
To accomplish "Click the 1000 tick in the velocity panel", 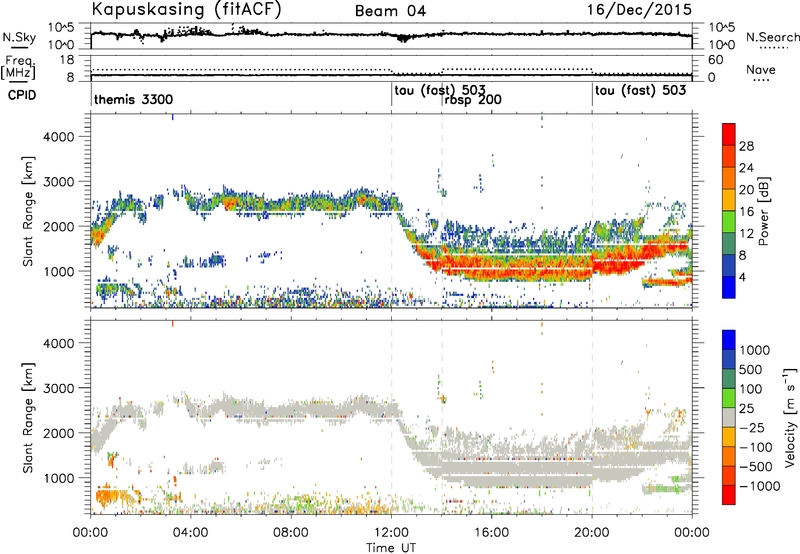I will coord(59,478).
